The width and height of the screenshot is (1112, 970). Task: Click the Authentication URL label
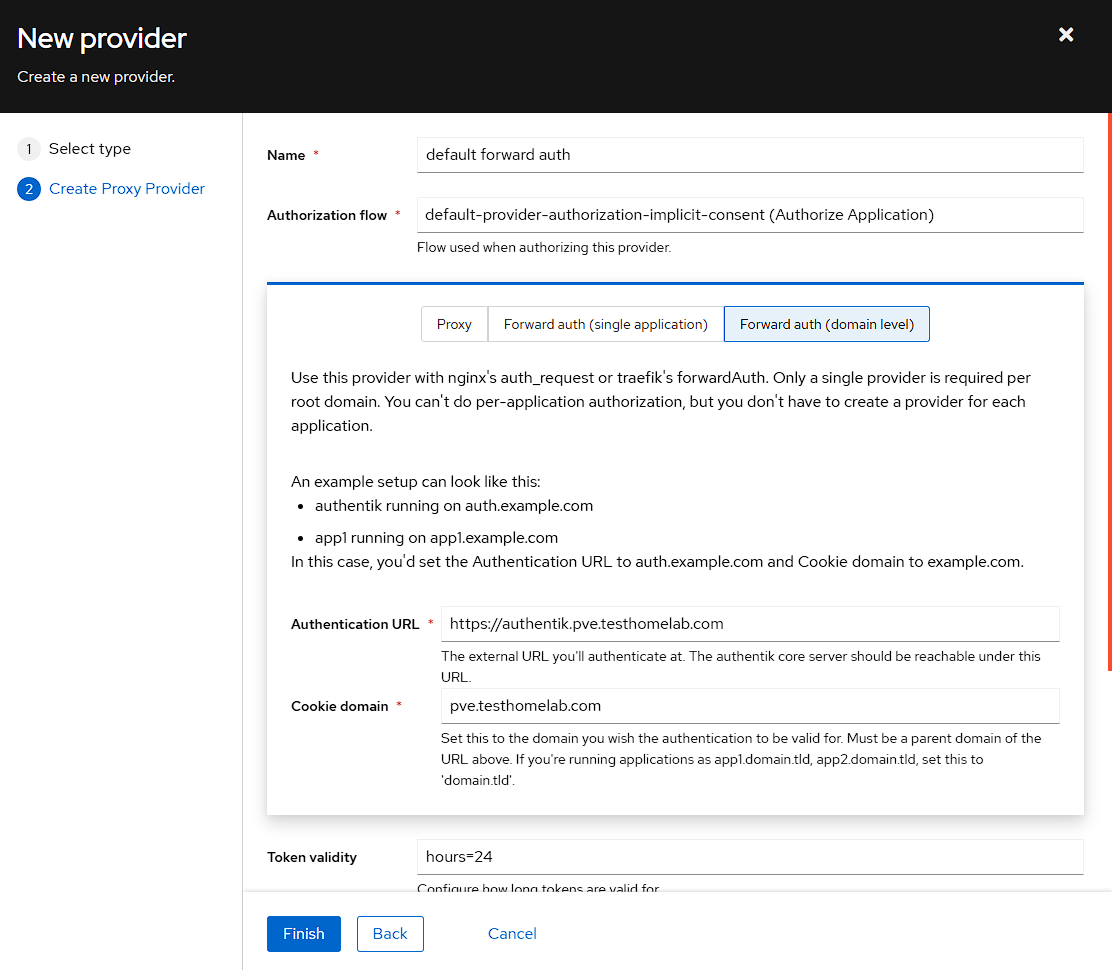pyautogui.click(x=355, y=625)
